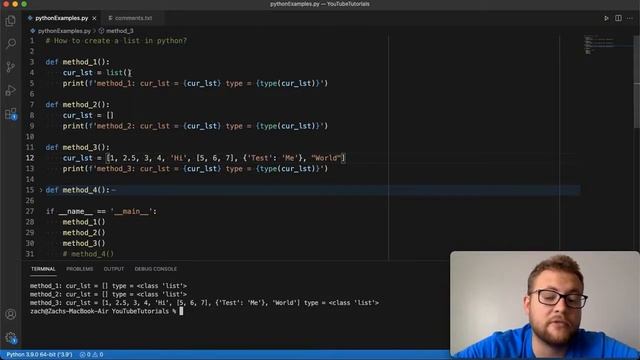
Task: Open Source Control view
Action: coord(11,67)
